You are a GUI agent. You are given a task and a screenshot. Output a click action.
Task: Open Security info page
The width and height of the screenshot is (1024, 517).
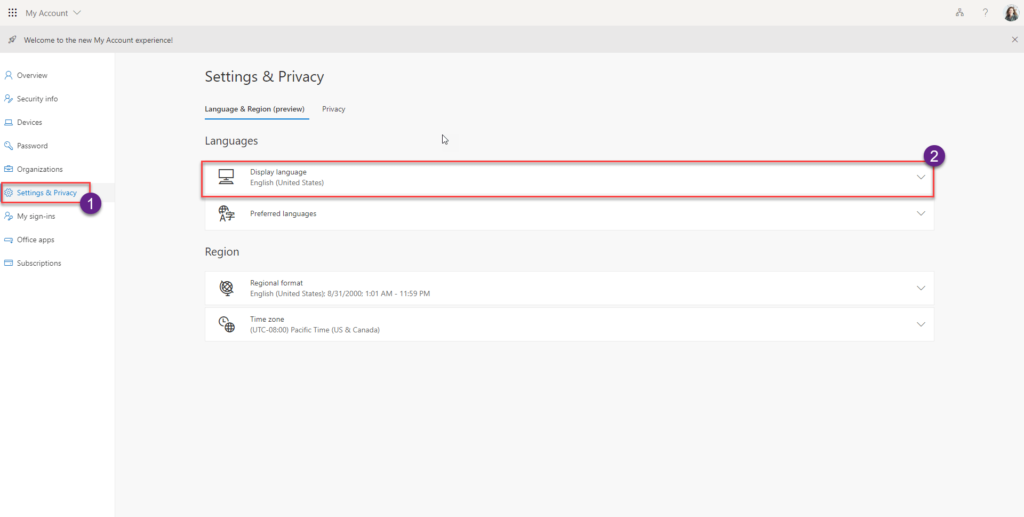(37, 99)
